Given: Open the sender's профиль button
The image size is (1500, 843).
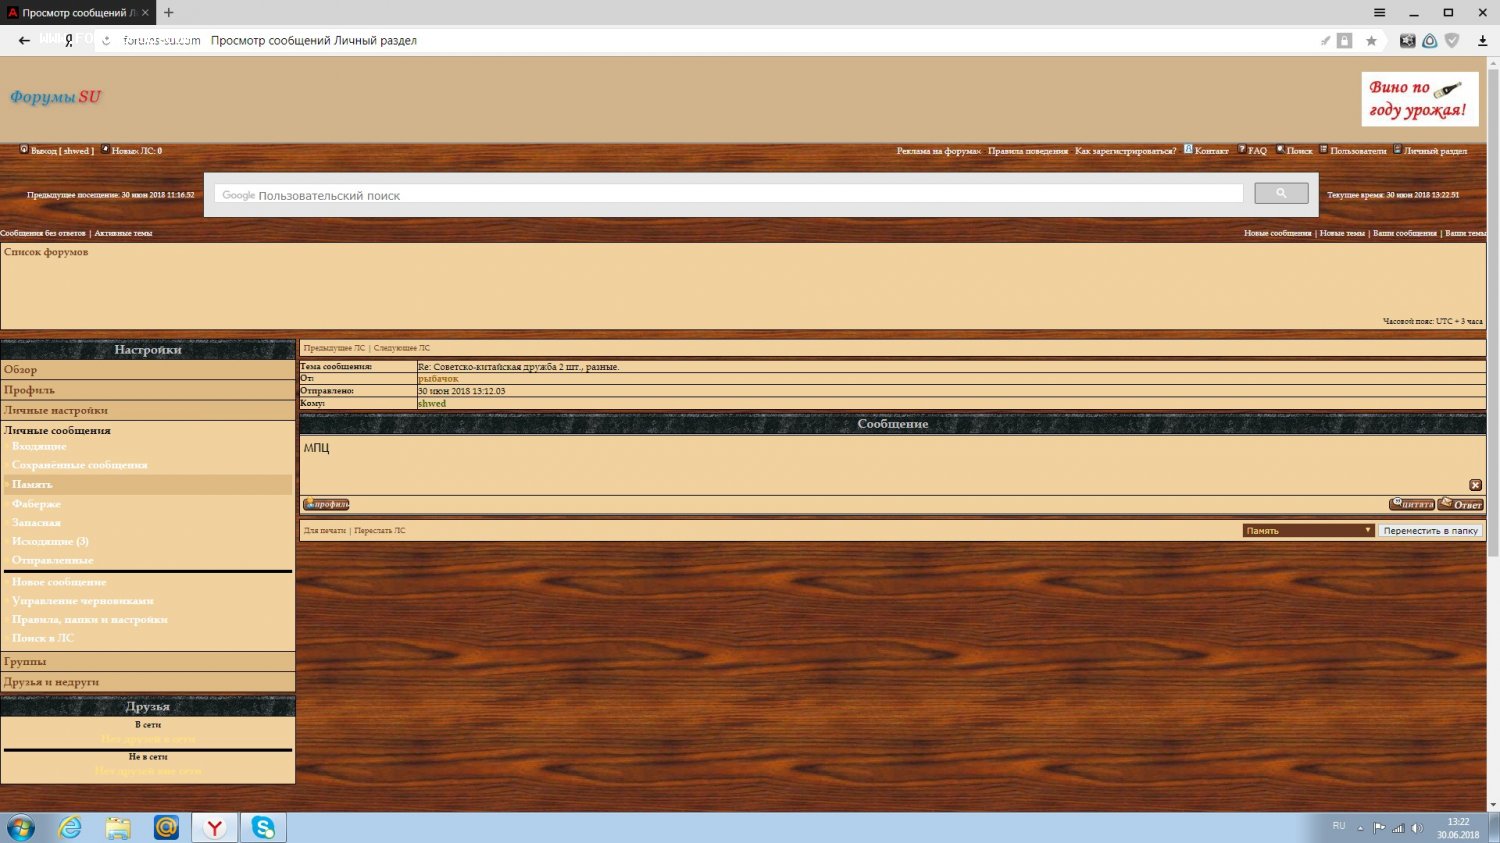Looking at the screenshot, I should (326, 504).
